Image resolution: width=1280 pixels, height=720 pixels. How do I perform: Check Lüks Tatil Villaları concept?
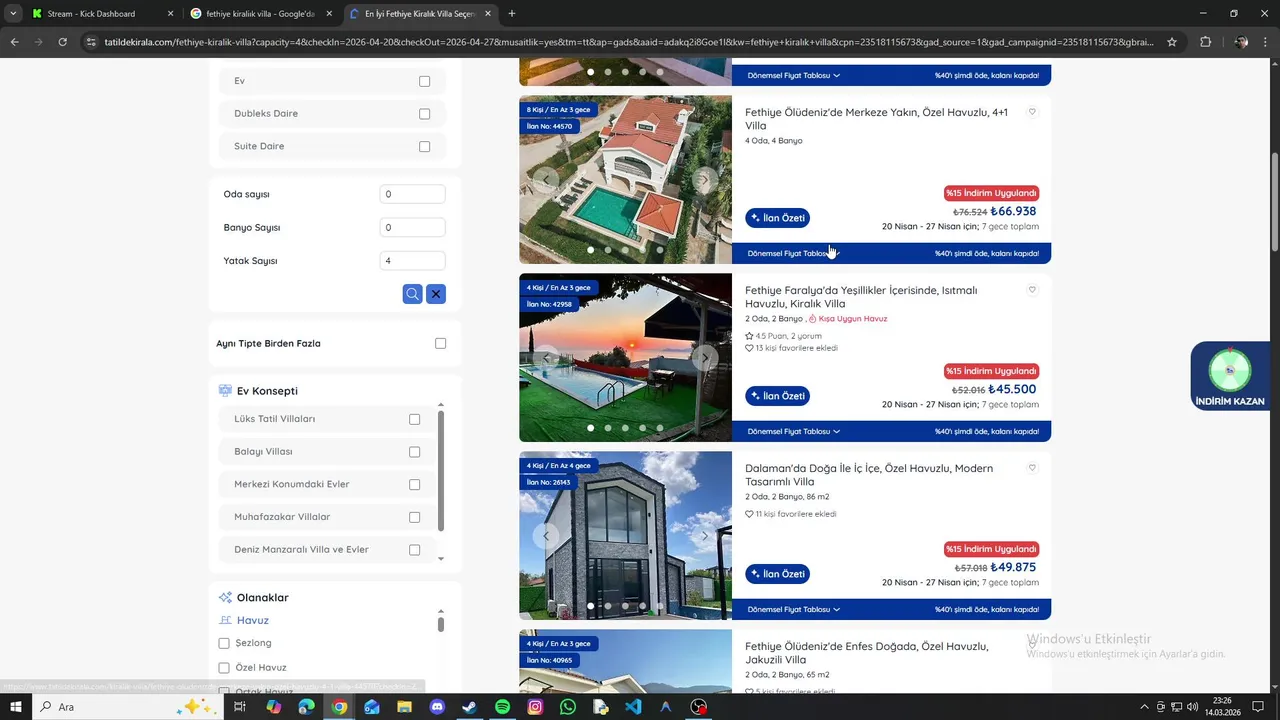pyautogui.click(x=415, y=419)
